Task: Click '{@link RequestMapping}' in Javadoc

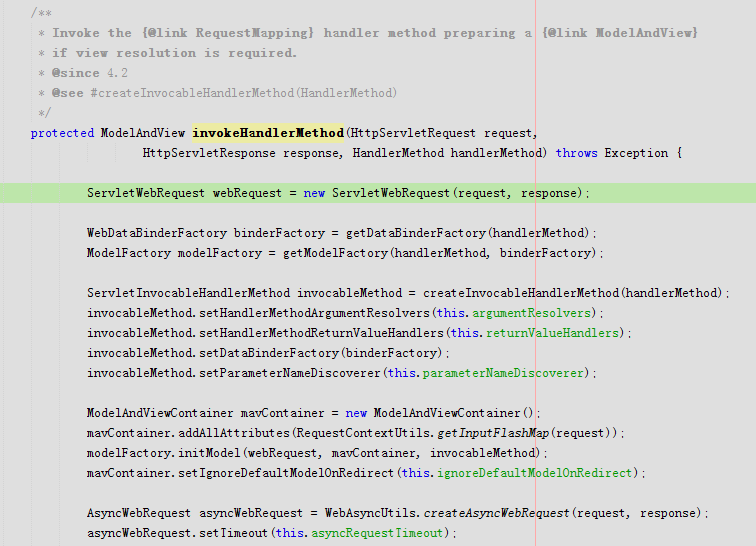Action: coord(228,33)
